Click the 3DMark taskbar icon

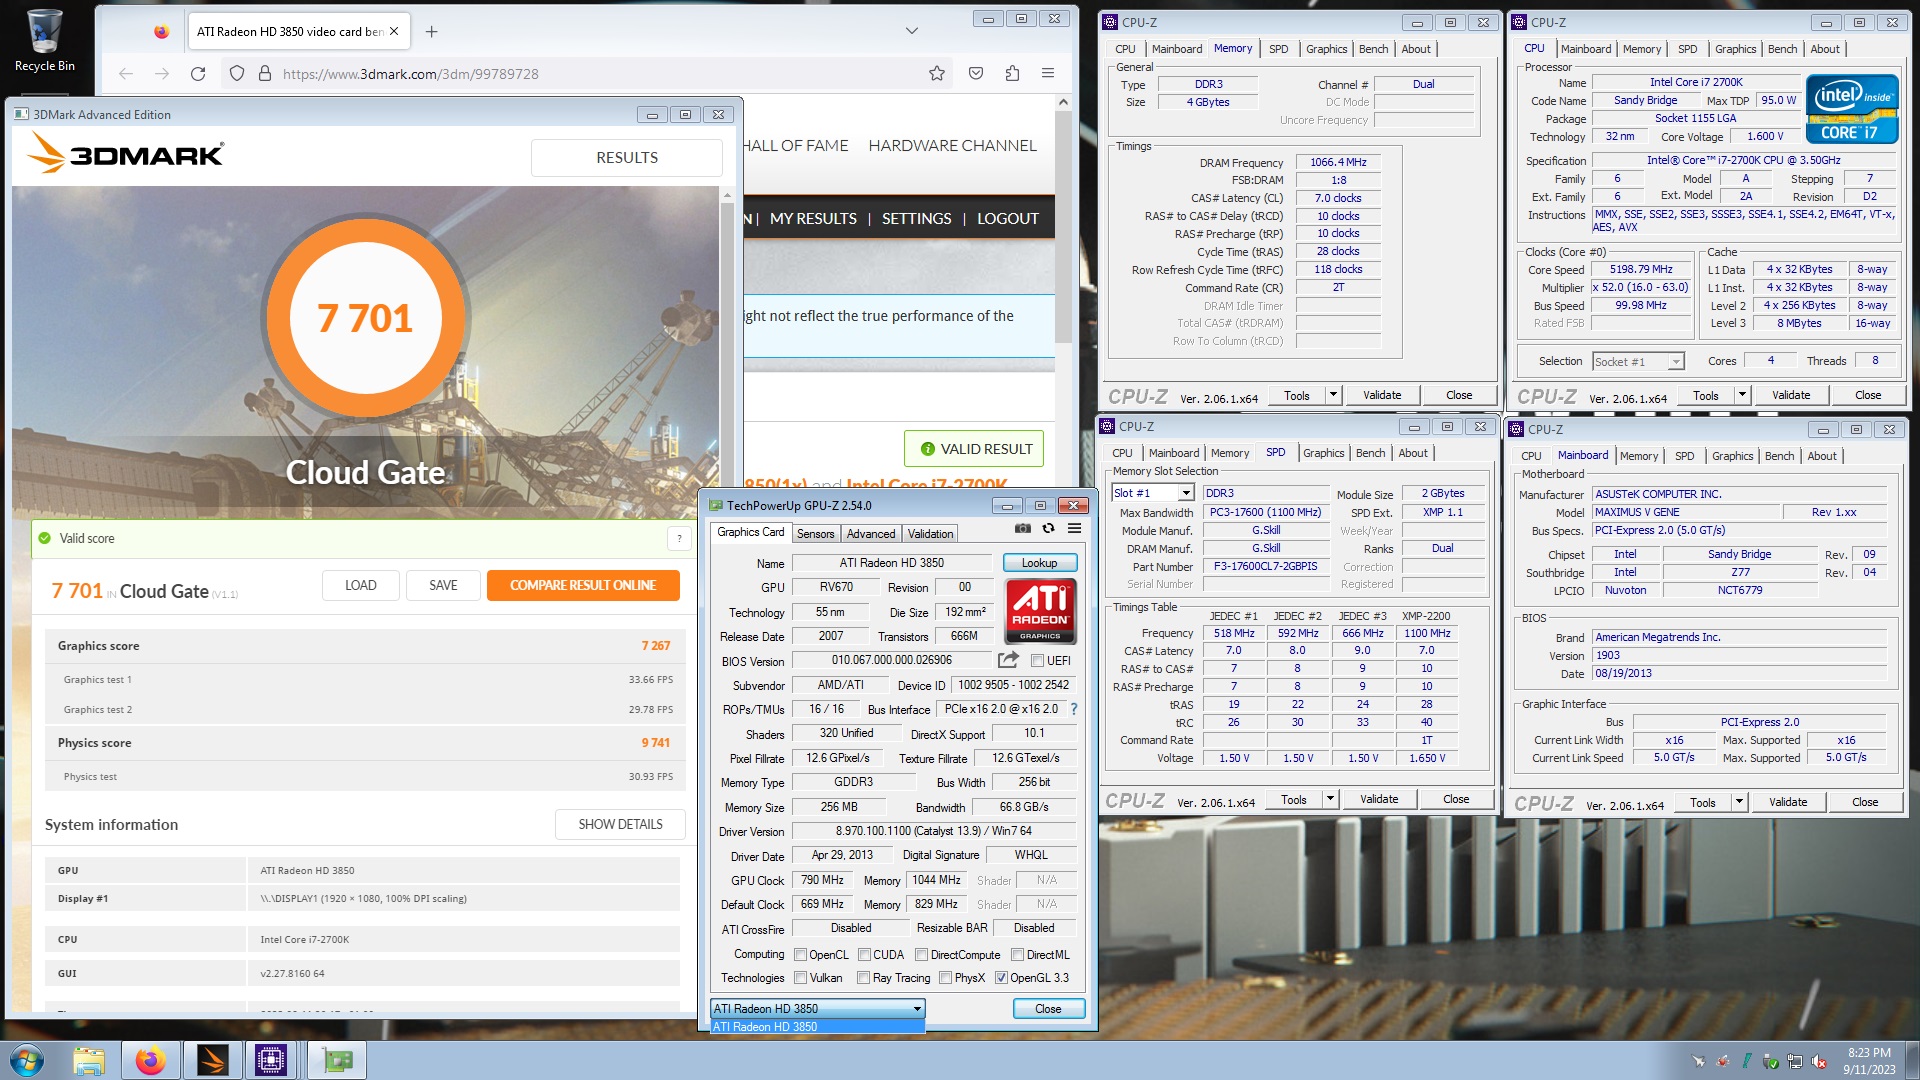tap(212, 1060)
